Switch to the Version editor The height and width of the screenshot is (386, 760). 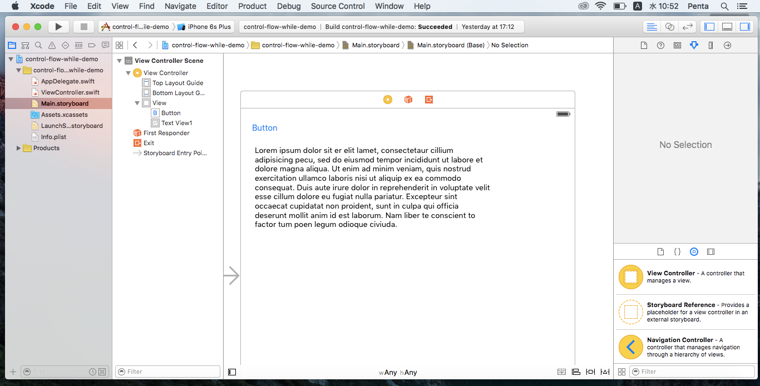(688, 27)
